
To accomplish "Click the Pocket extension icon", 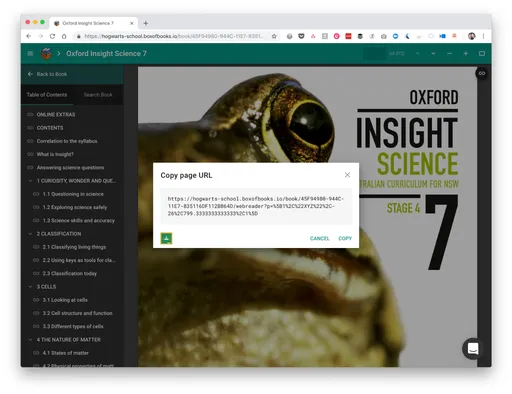I will 301,36.
